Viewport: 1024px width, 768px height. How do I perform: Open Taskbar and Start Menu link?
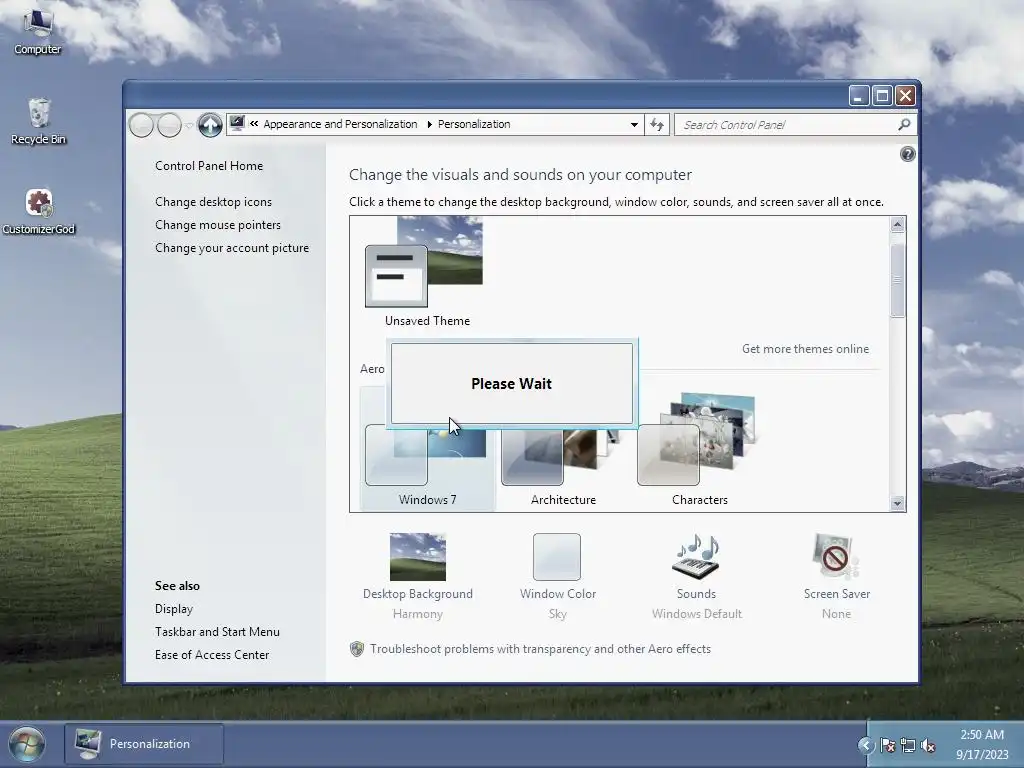point(217,632)
